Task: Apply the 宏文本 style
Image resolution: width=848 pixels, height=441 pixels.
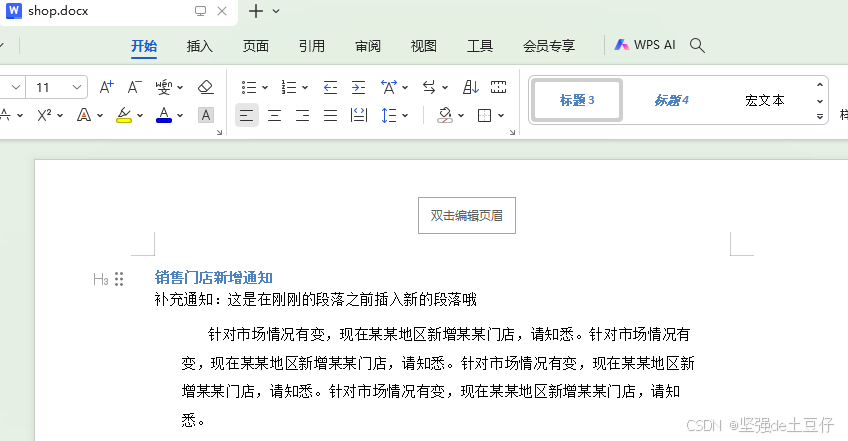Action: tap(764, 100)
